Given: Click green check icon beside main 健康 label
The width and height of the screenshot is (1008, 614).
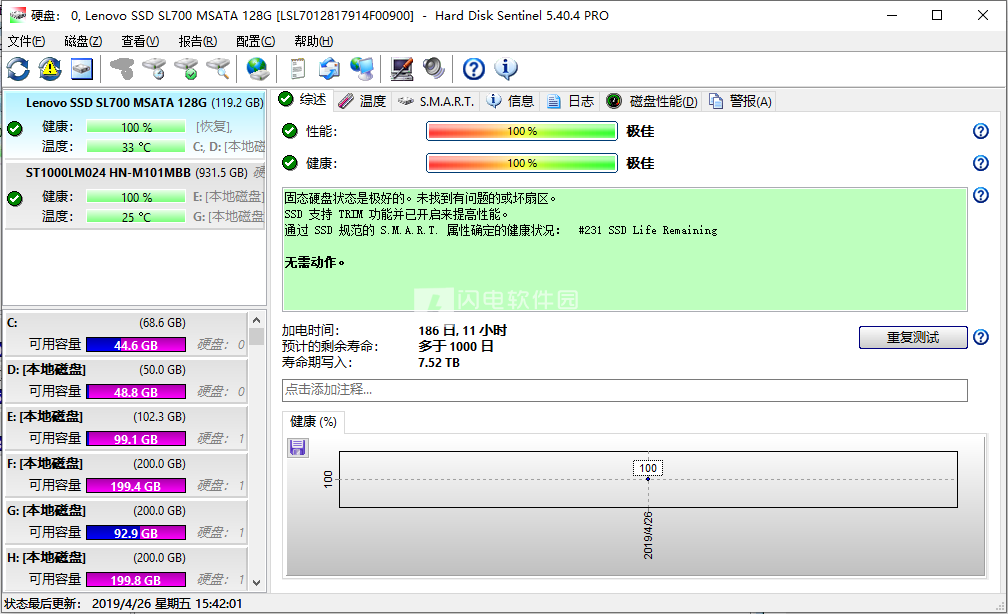Looking at the screenshot, I should (x=290, y=163).
